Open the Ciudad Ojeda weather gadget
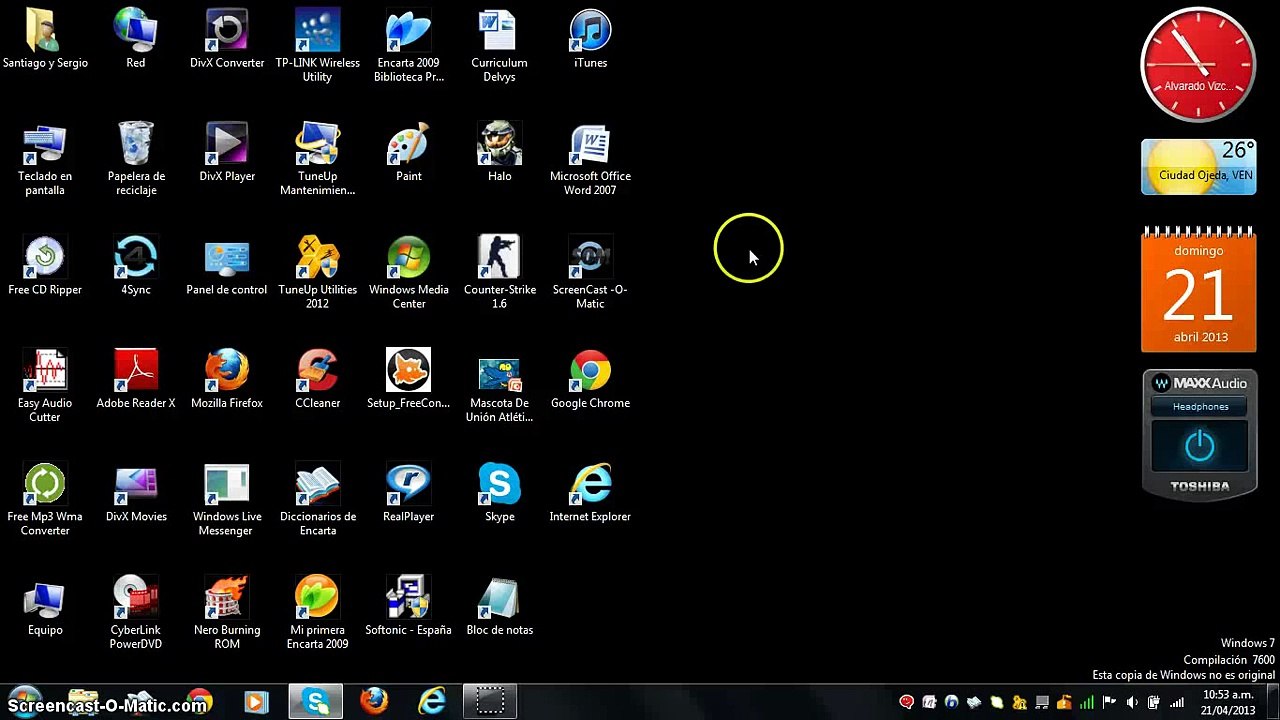Image resolution: width=1280 pixels, height=720 pixels. pyautogui.click(x=1198, y=167)
